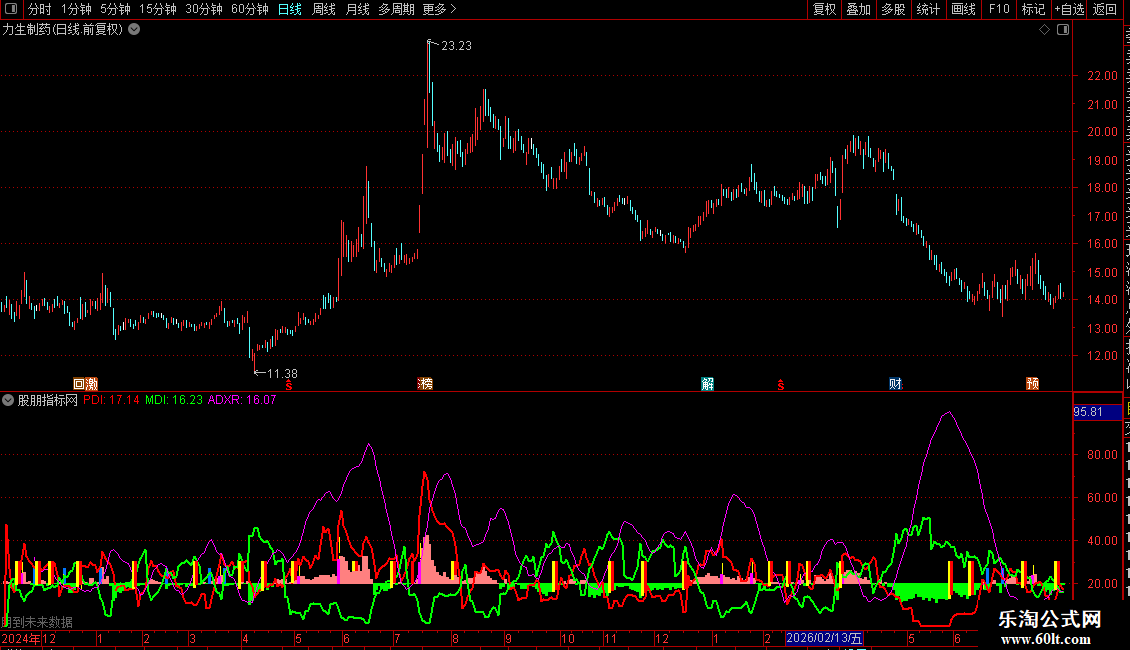This screenshot has width=1130, height=650.
Task: Expand the 股朋指标网 indicator menu arrow
Action: 8,400
